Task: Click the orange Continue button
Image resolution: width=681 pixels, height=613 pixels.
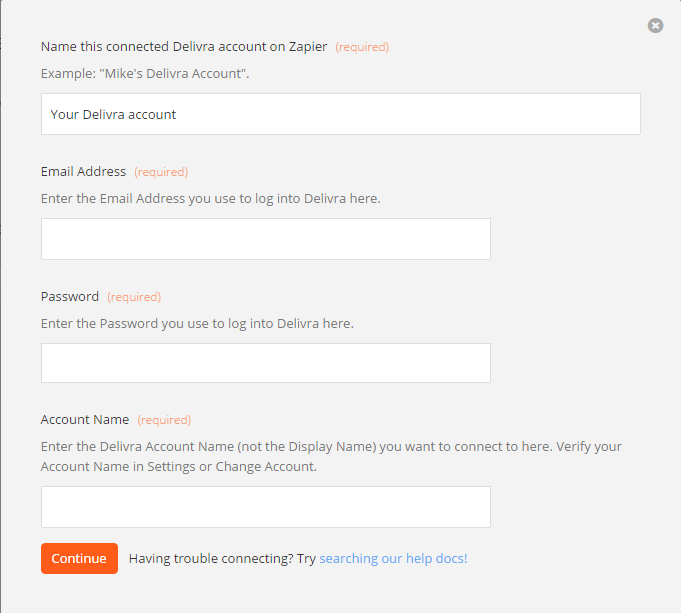Action: (79, 558)
